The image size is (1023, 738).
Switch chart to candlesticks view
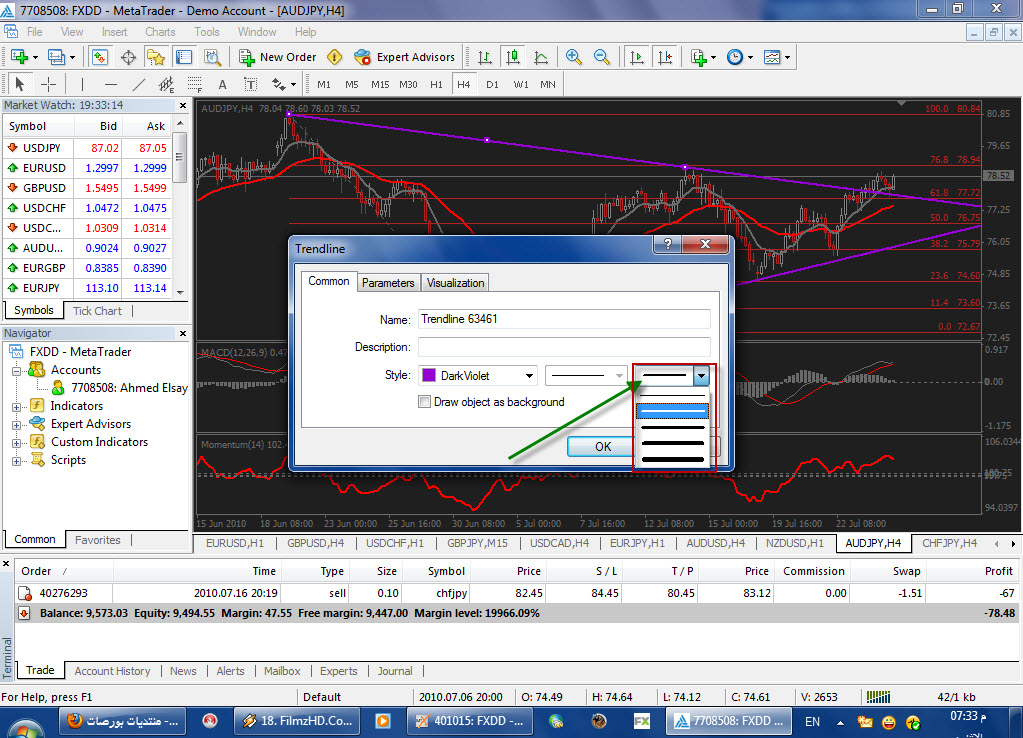[513, 57]
